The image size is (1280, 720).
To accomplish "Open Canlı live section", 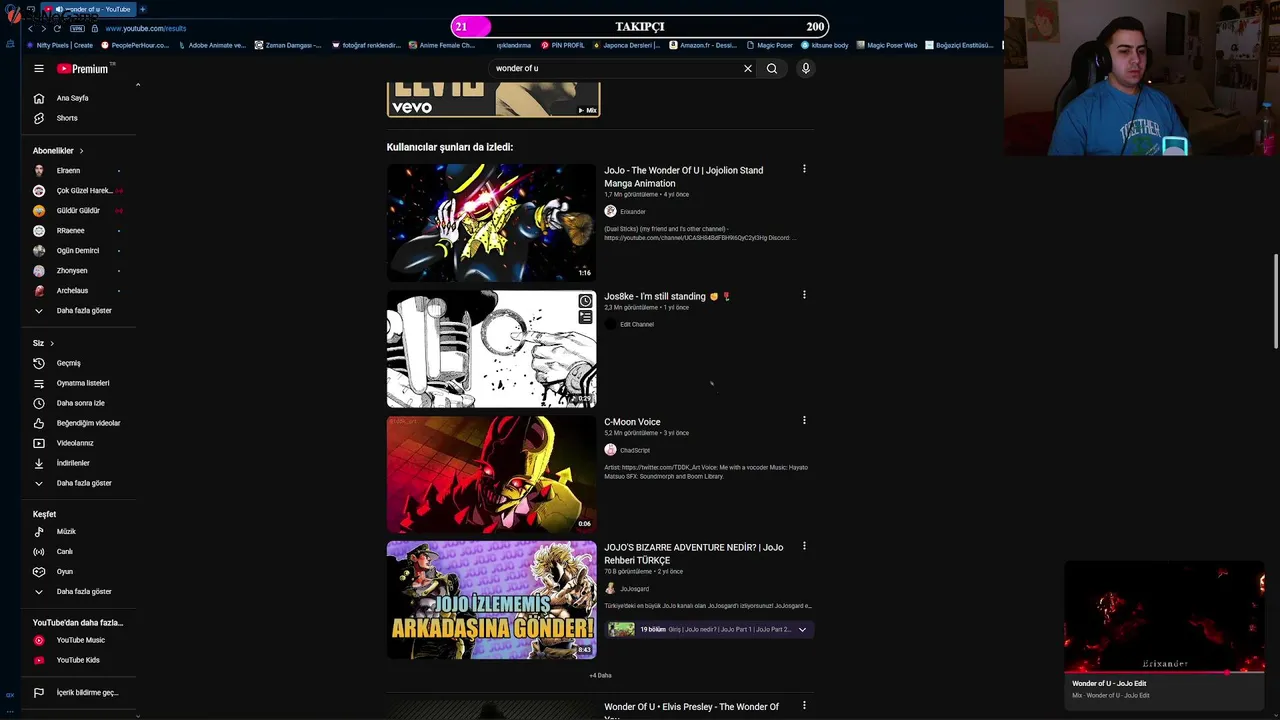I will tap(78, 552).
